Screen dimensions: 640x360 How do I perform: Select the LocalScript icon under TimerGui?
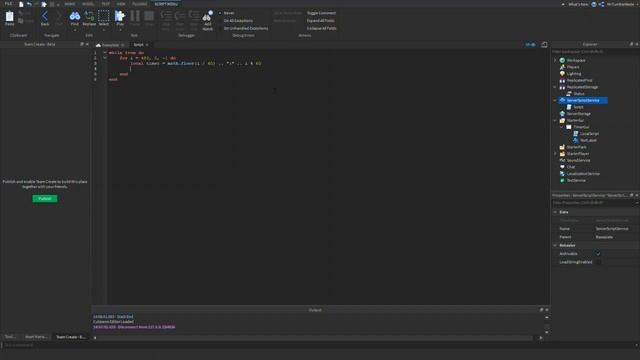point(576,133)
